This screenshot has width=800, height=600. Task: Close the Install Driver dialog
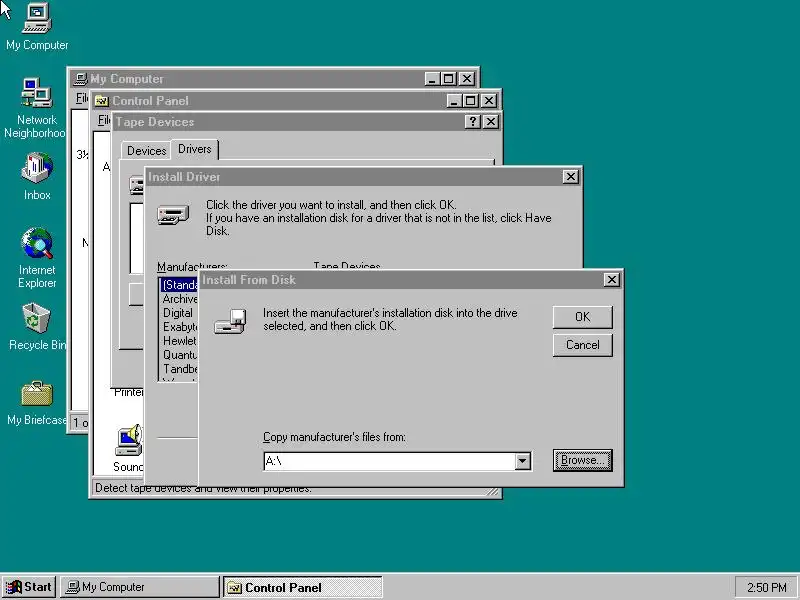click(x=570, y=177)
